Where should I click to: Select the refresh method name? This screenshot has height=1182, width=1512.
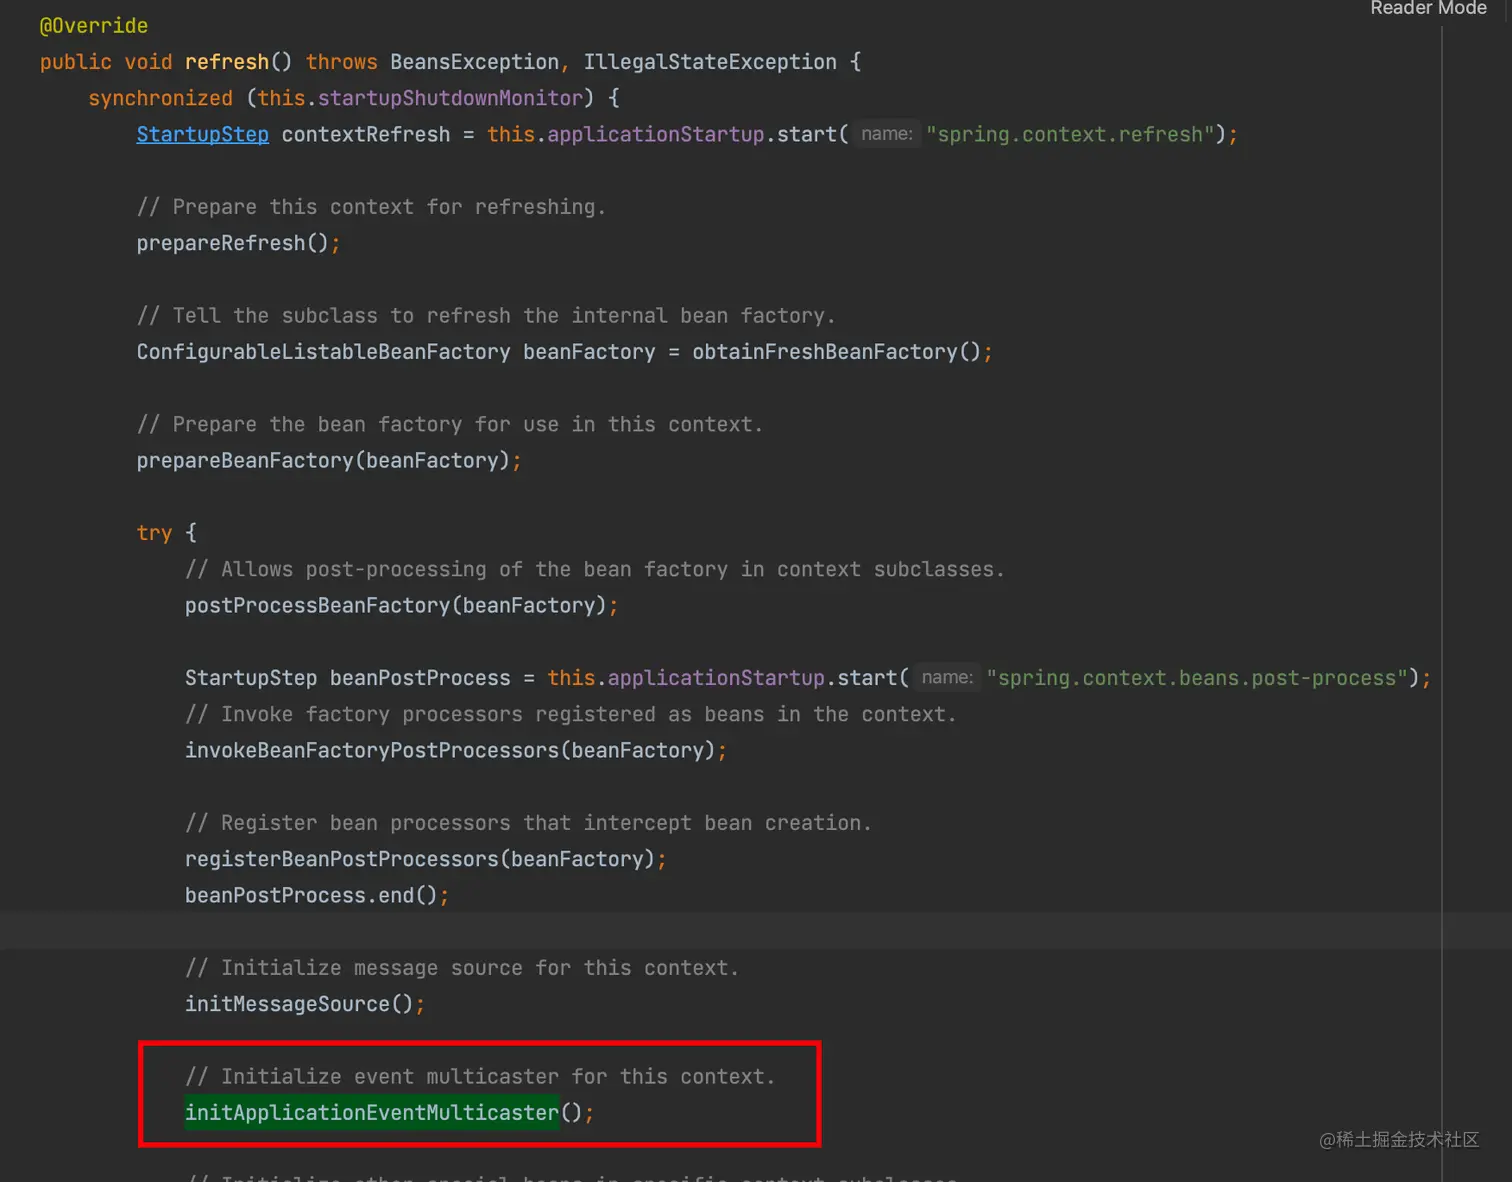tap(227, 62)
